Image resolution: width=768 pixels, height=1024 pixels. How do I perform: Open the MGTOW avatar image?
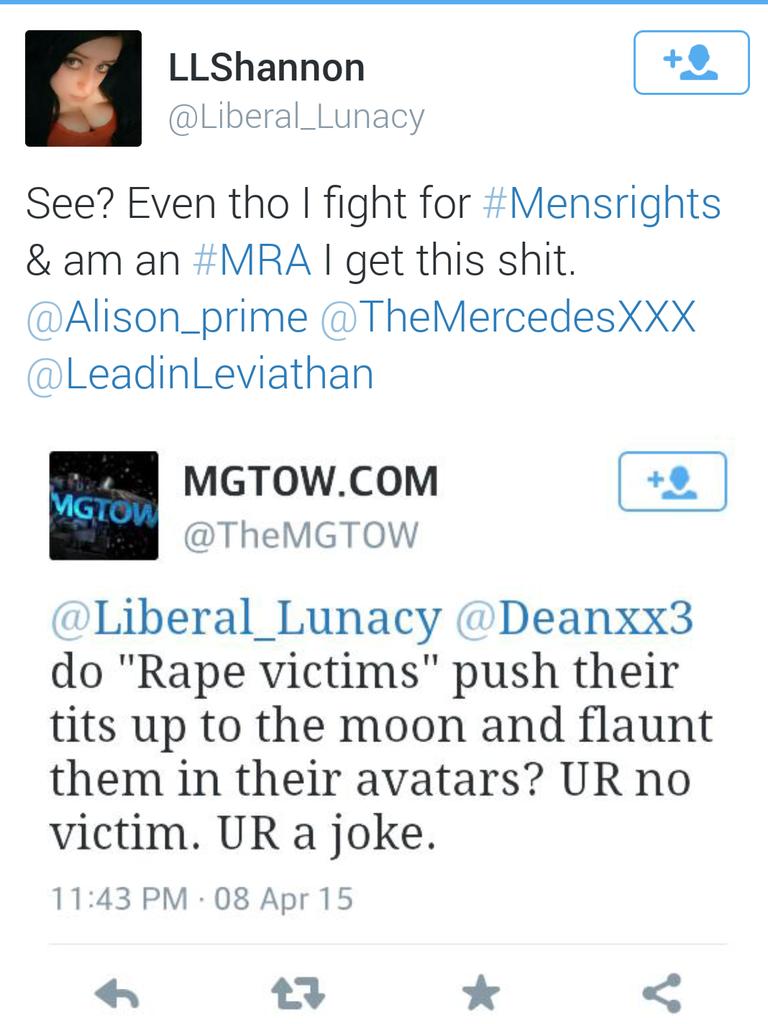103,505
